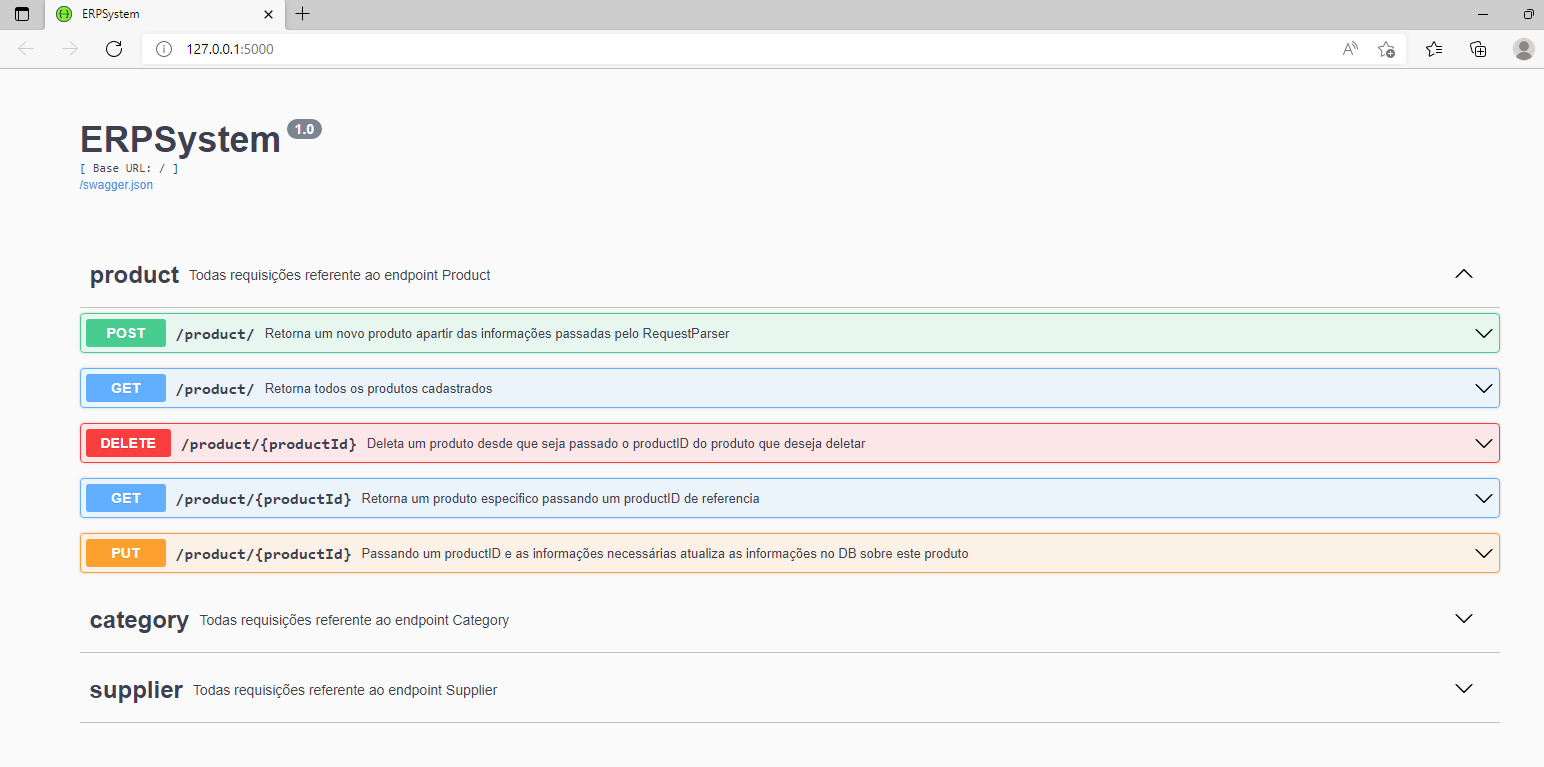Click the browser profile avatar icon
The height and width of the screenshot is (767, 1544).
click(1523, 48)
